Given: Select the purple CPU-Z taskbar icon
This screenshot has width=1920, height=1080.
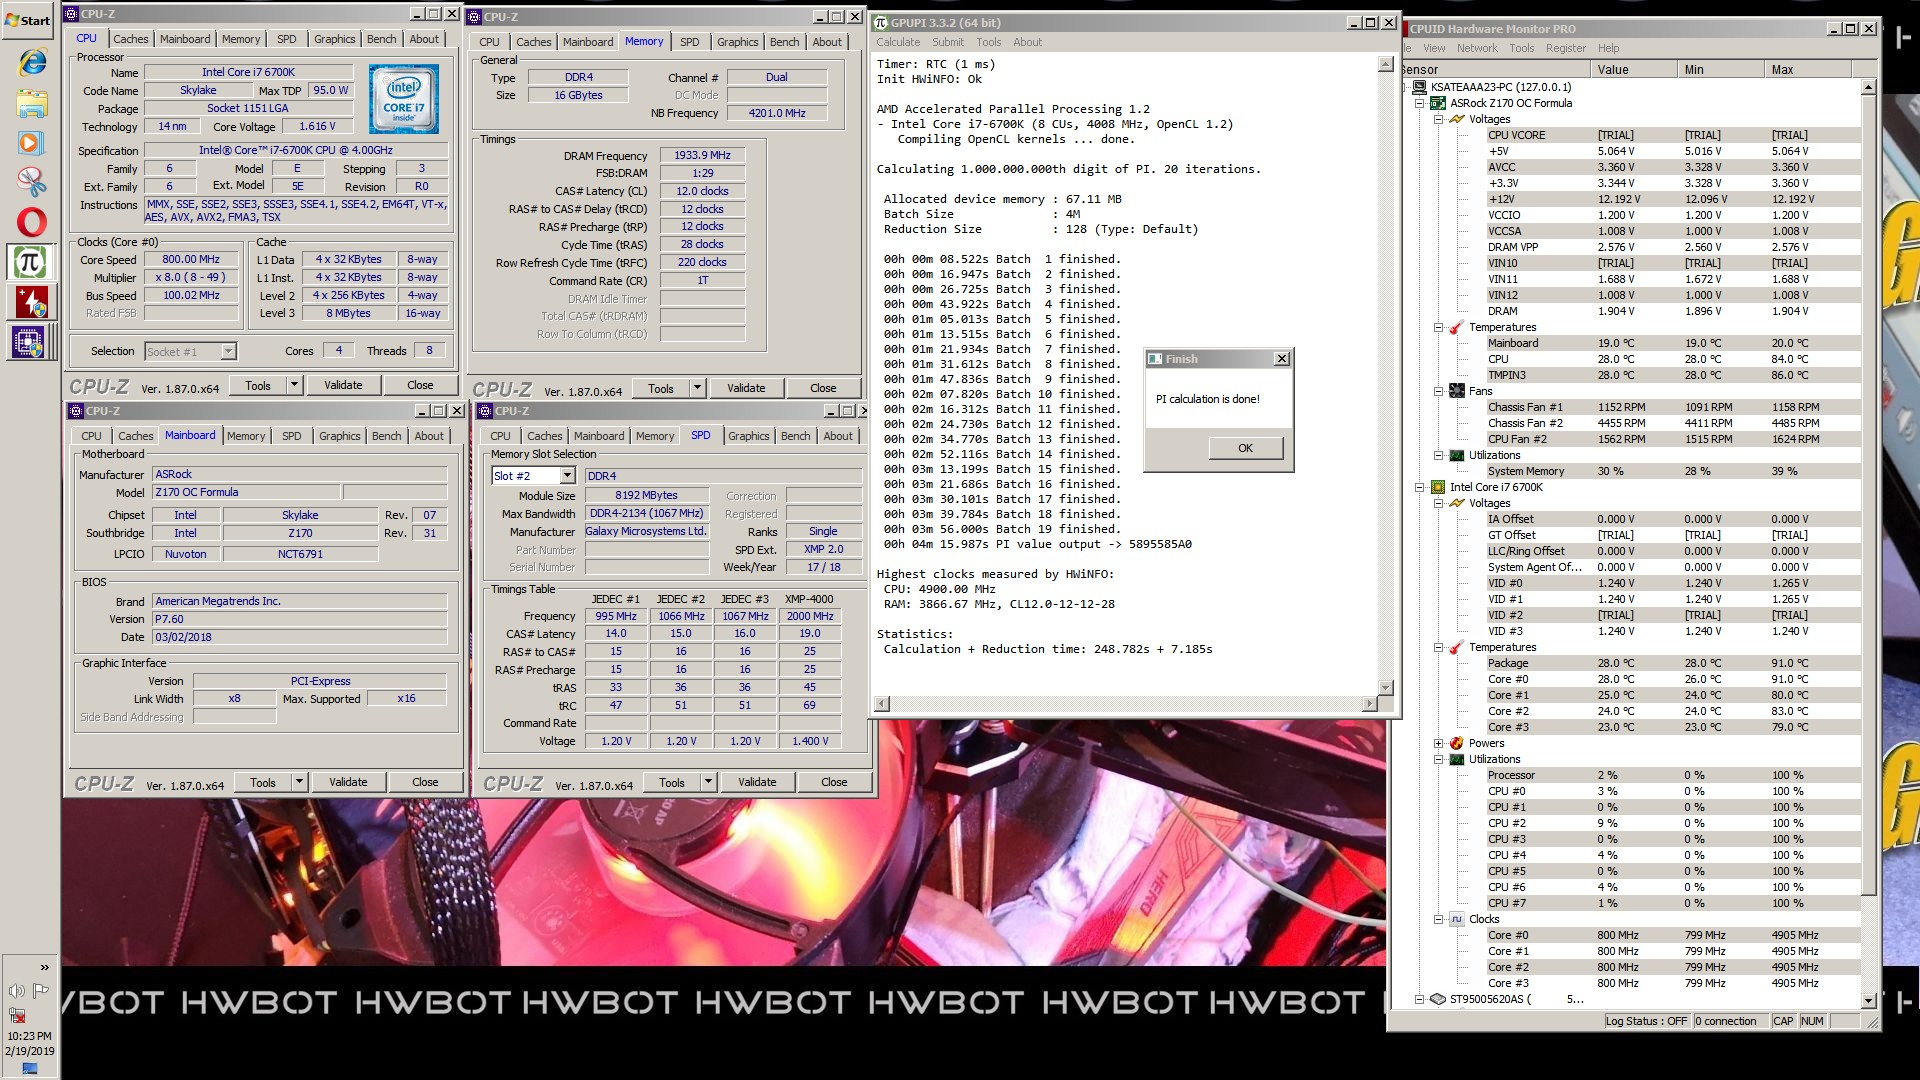Looking at the screenshot, I should [x=29, y=342].
